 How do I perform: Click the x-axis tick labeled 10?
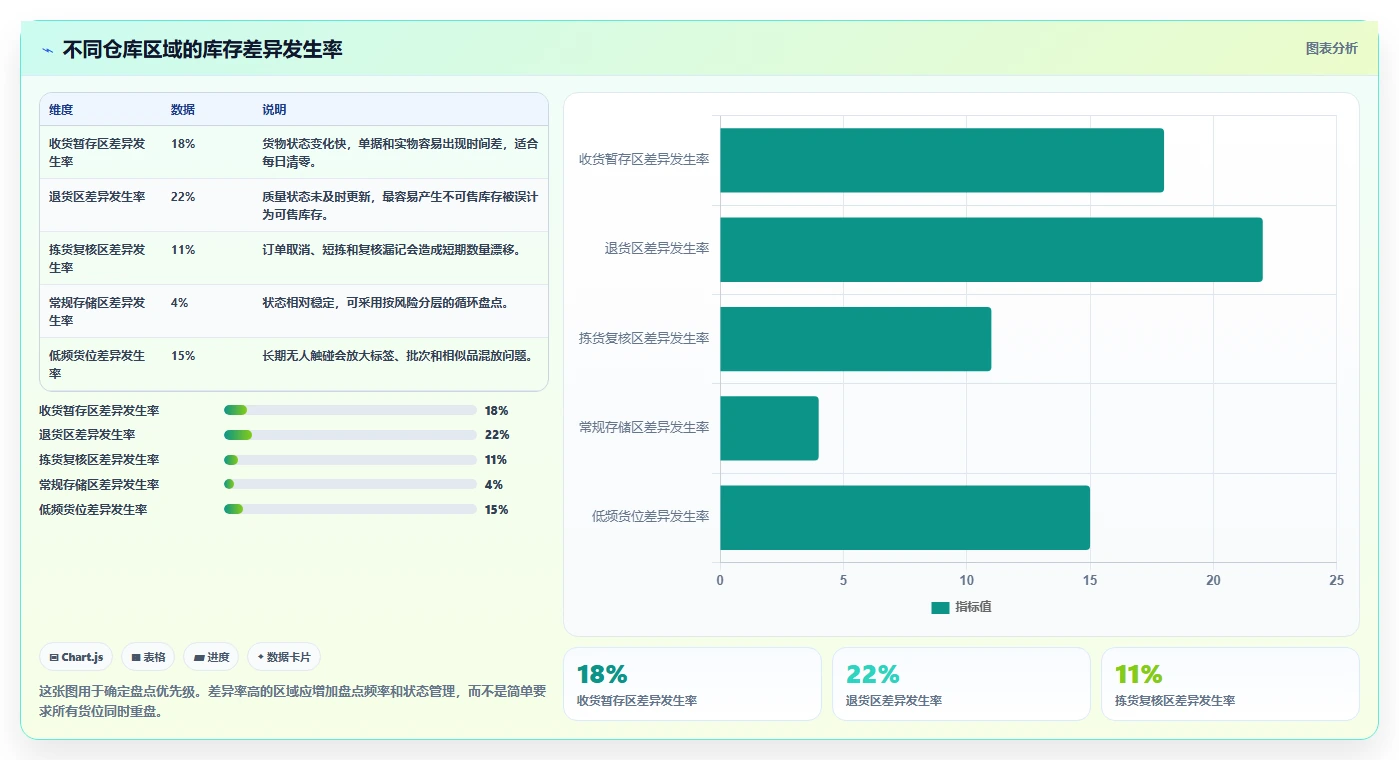click(x=966, y=581)
